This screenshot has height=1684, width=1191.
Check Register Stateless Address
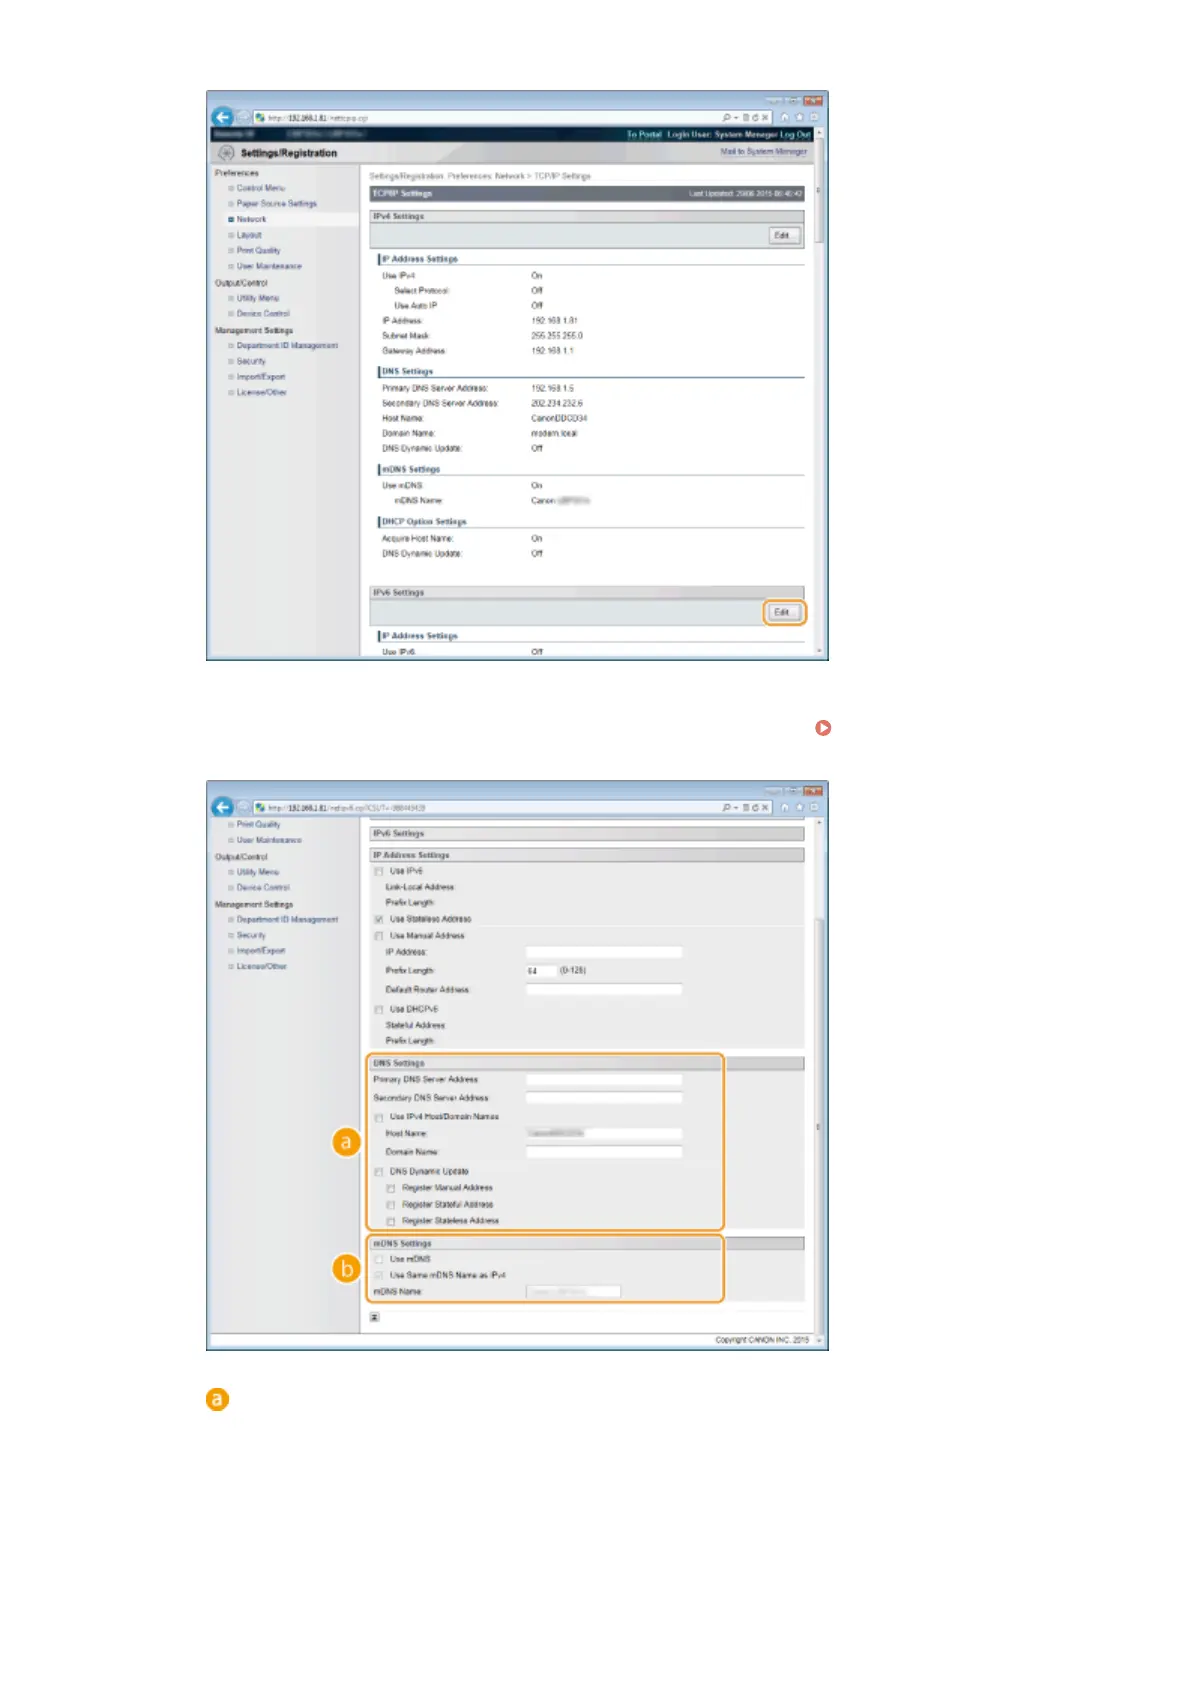pos(391,1222)
